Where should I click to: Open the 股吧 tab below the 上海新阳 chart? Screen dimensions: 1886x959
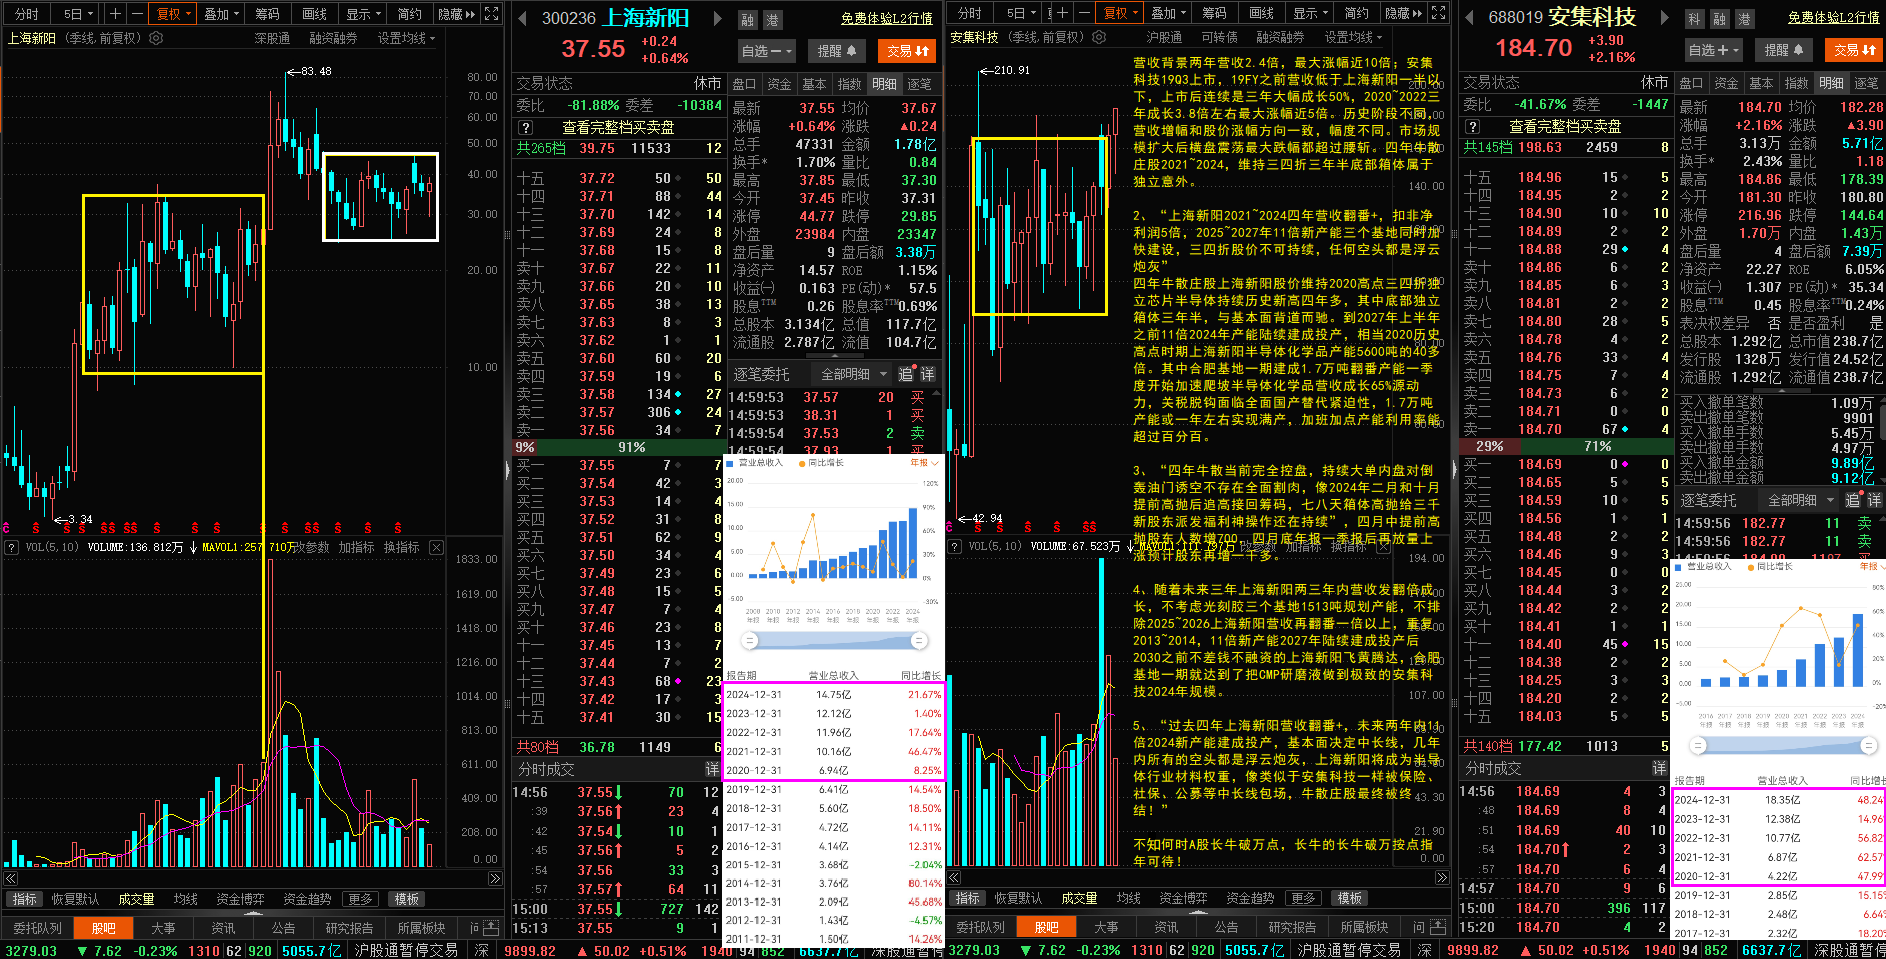click(104, 928)
